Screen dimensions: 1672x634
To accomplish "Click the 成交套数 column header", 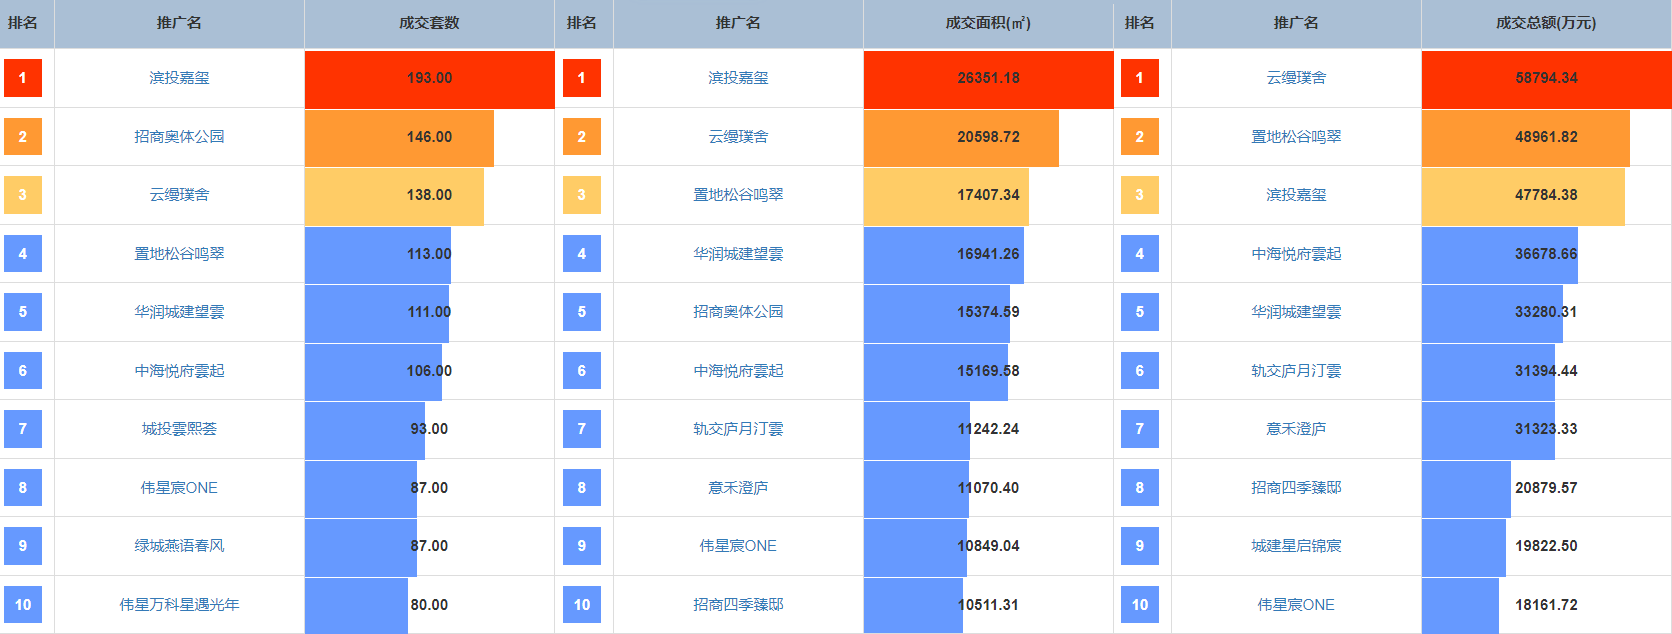I will 429,23.
